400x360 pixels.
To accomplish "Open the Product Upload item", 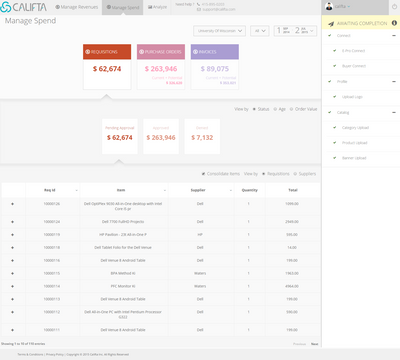I will (x=354, y=143).
